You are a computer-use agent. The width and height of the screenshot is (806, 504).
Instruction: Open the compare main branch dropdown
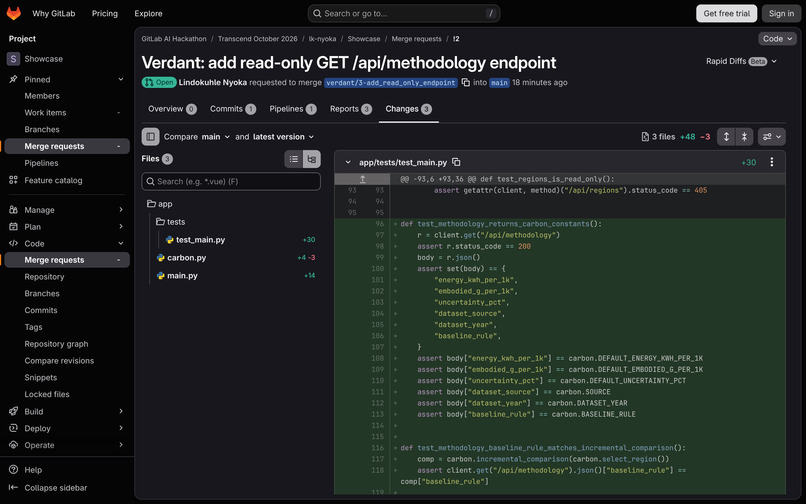coord(215,137)
